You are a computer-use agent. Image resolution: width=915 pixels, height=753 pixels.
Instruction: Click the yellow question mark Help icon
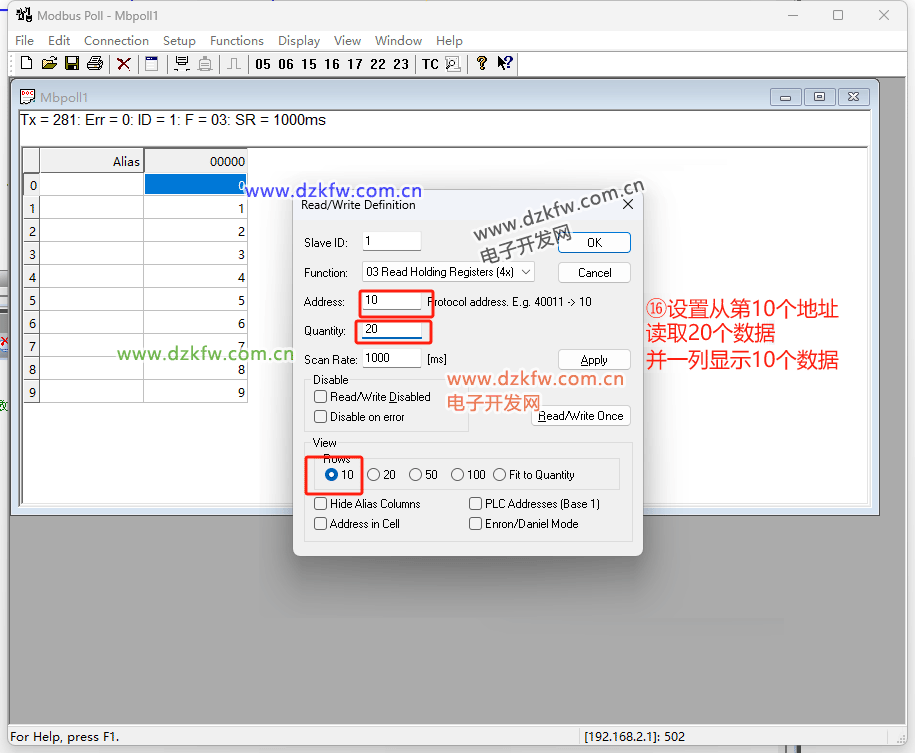tap(481, 64)
